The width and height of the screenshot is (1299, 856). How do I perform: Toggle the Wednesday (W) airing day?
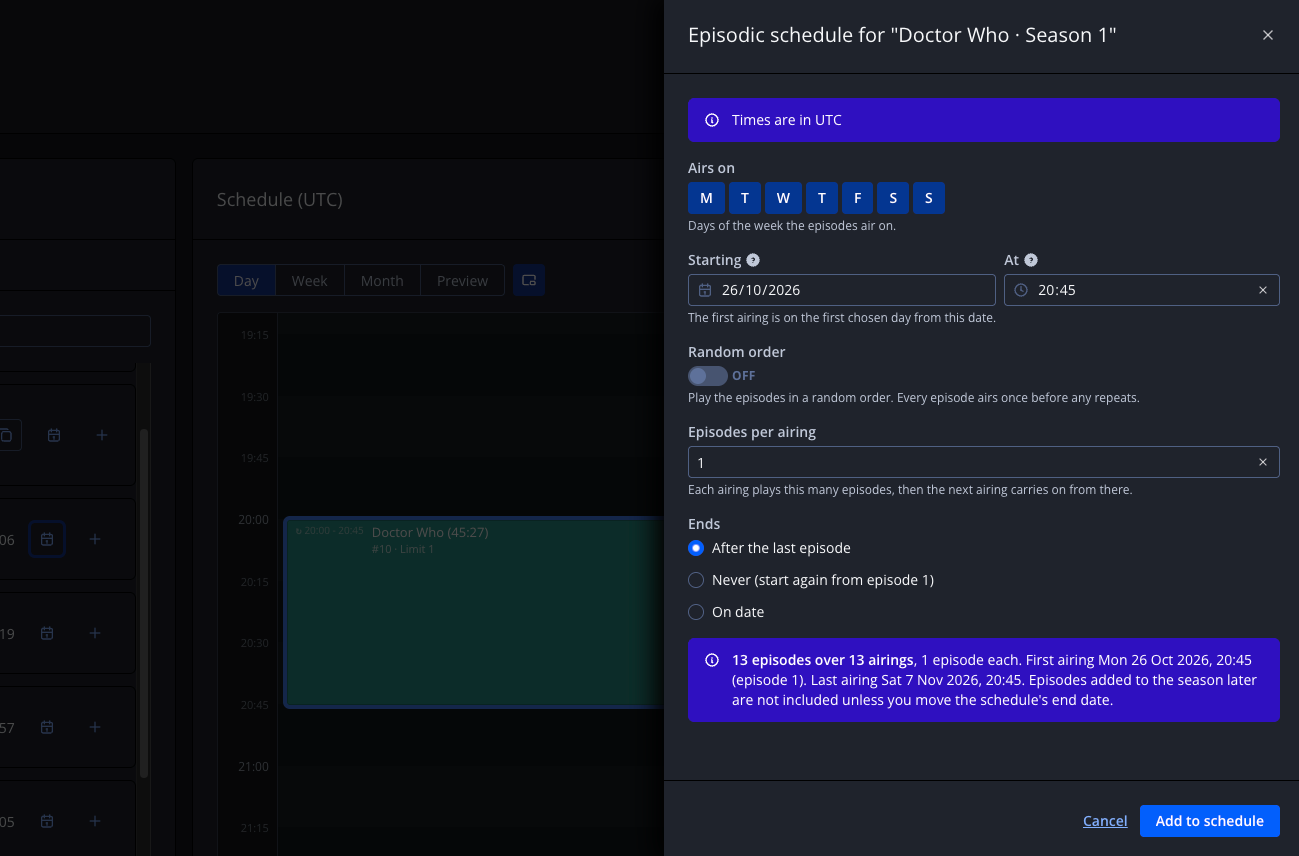783,198
